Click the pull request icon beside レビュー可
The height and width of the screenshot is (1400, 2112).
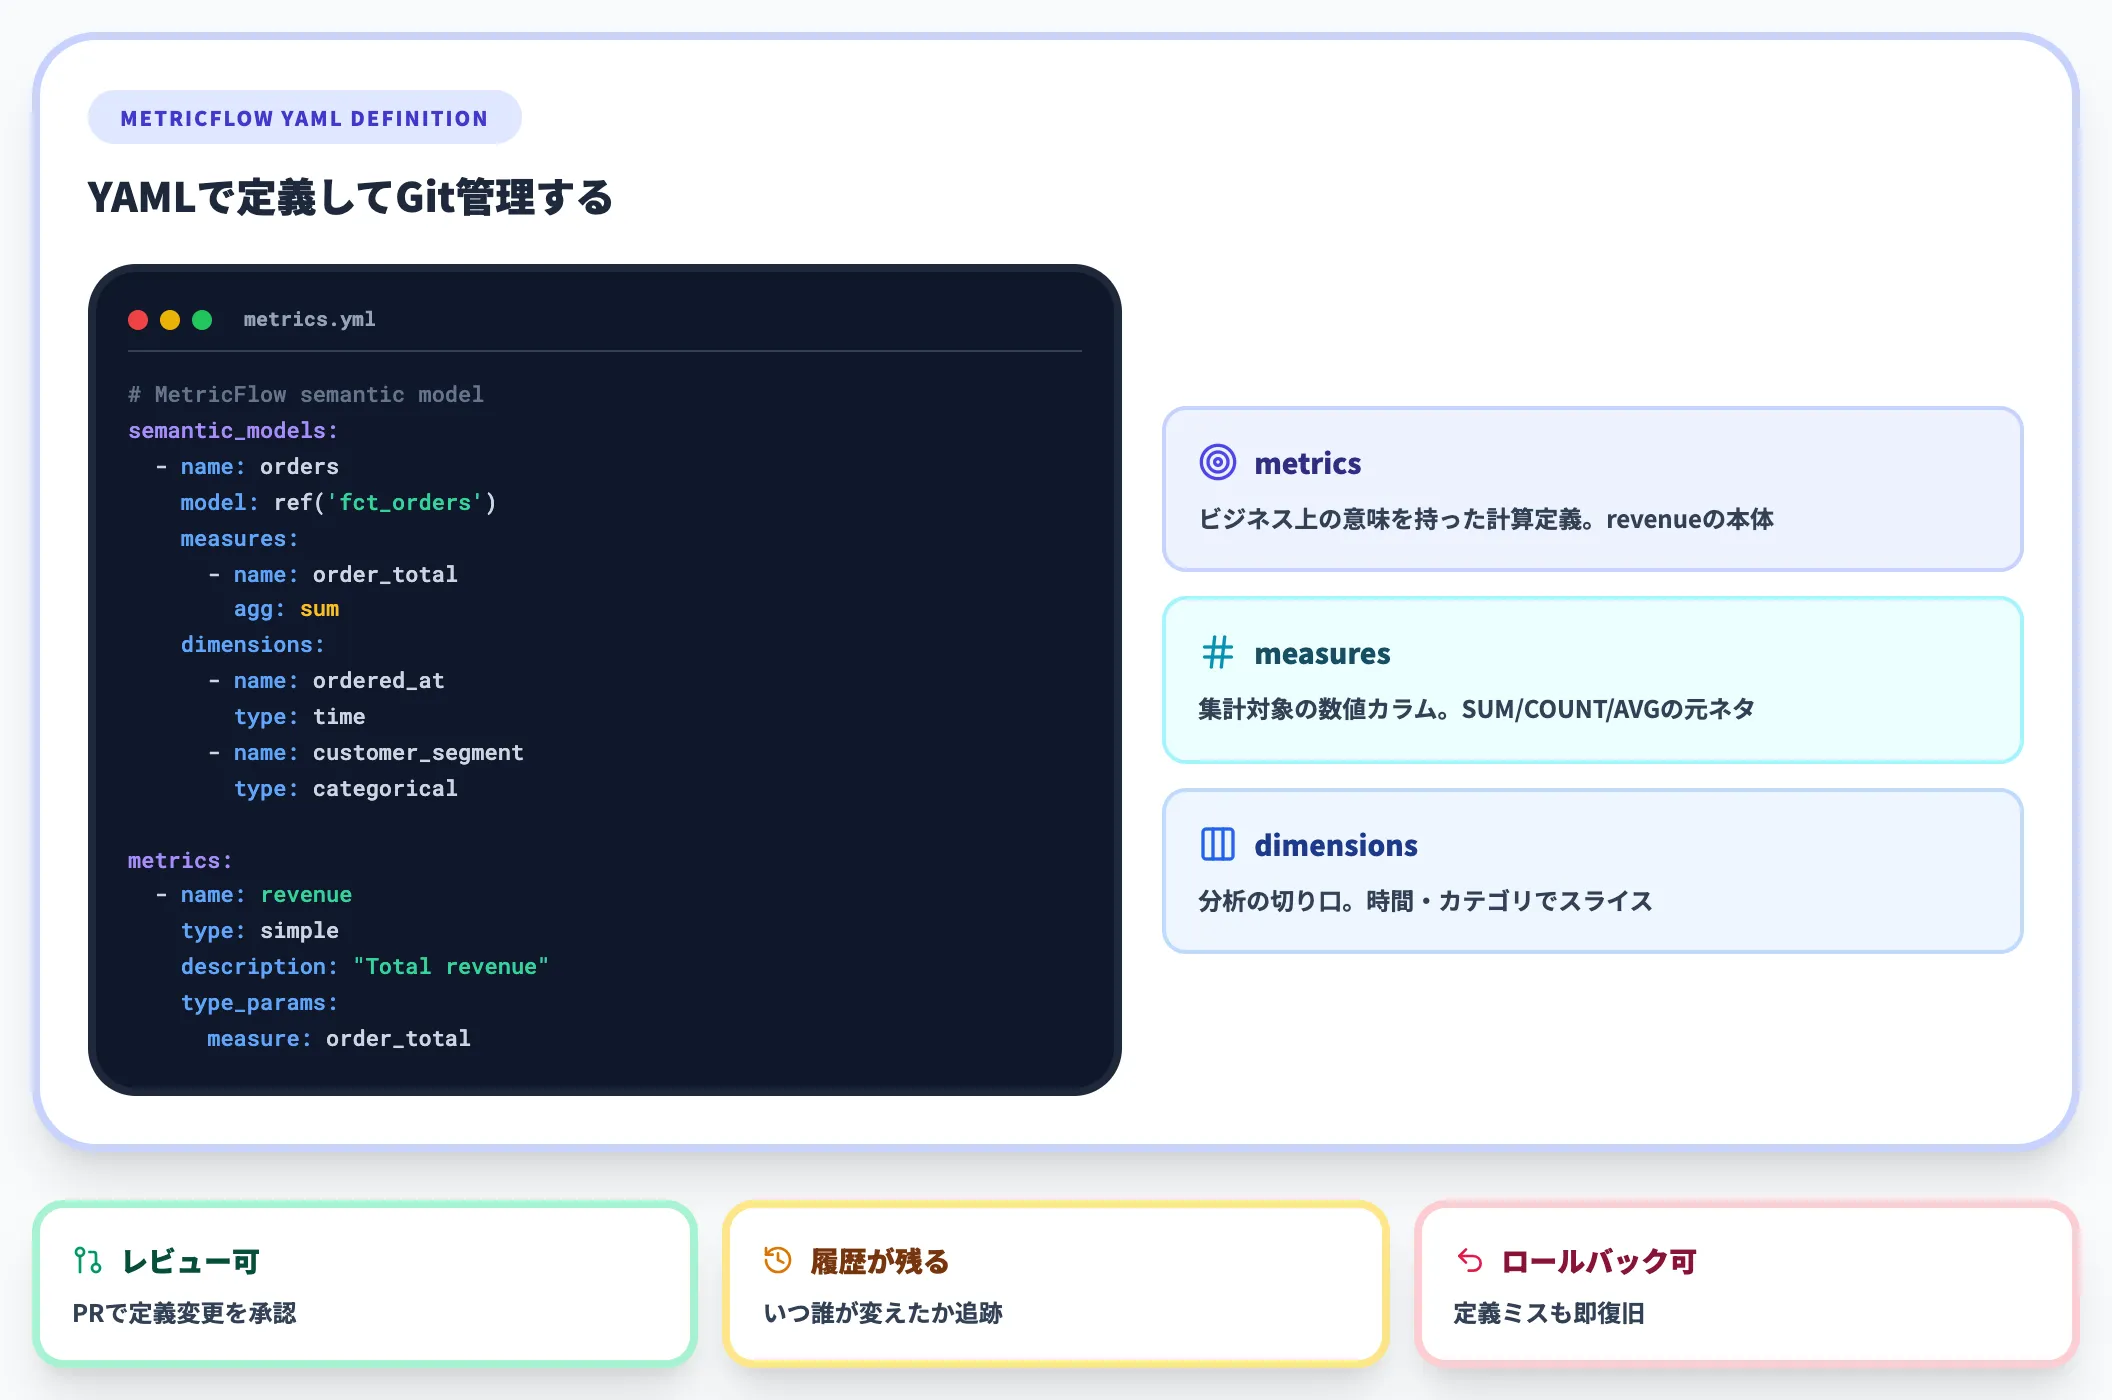coord(86,1261)
